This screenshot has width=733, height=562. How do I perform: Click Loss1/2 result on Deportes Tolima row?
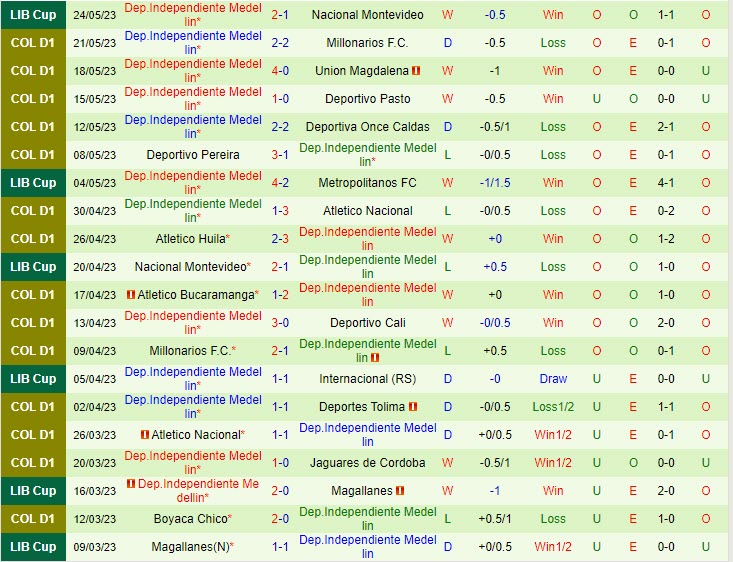553,407
